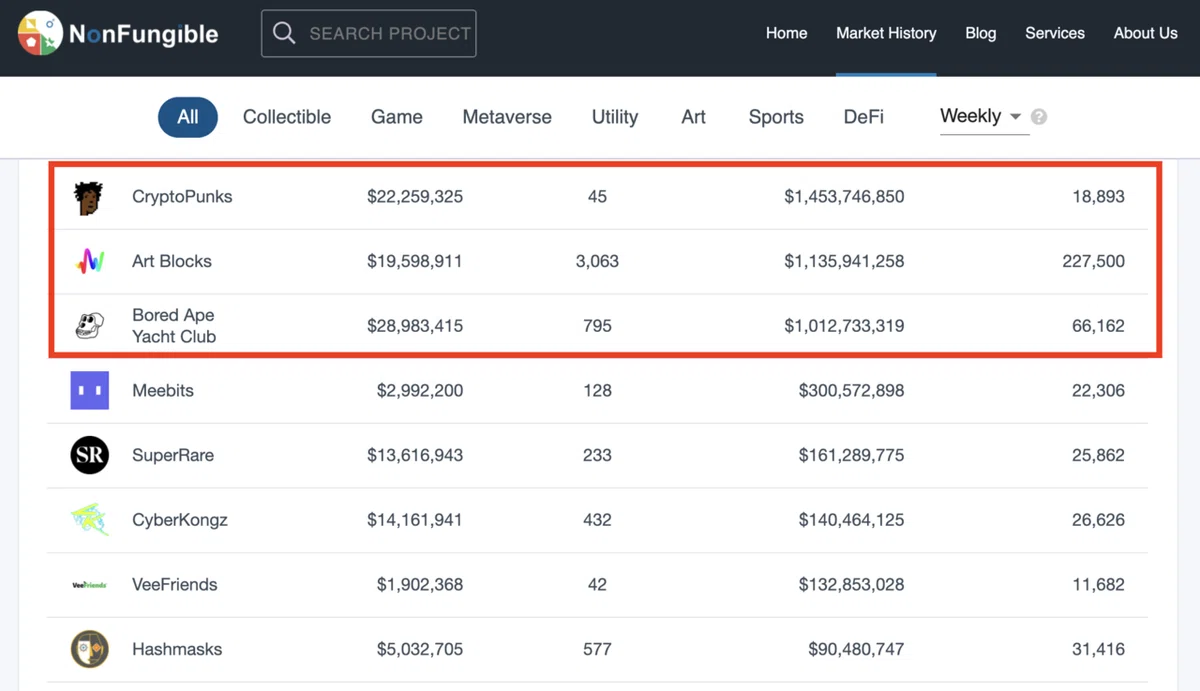Click the CyberKongz value $14,161,941

[x=415, y=520]
